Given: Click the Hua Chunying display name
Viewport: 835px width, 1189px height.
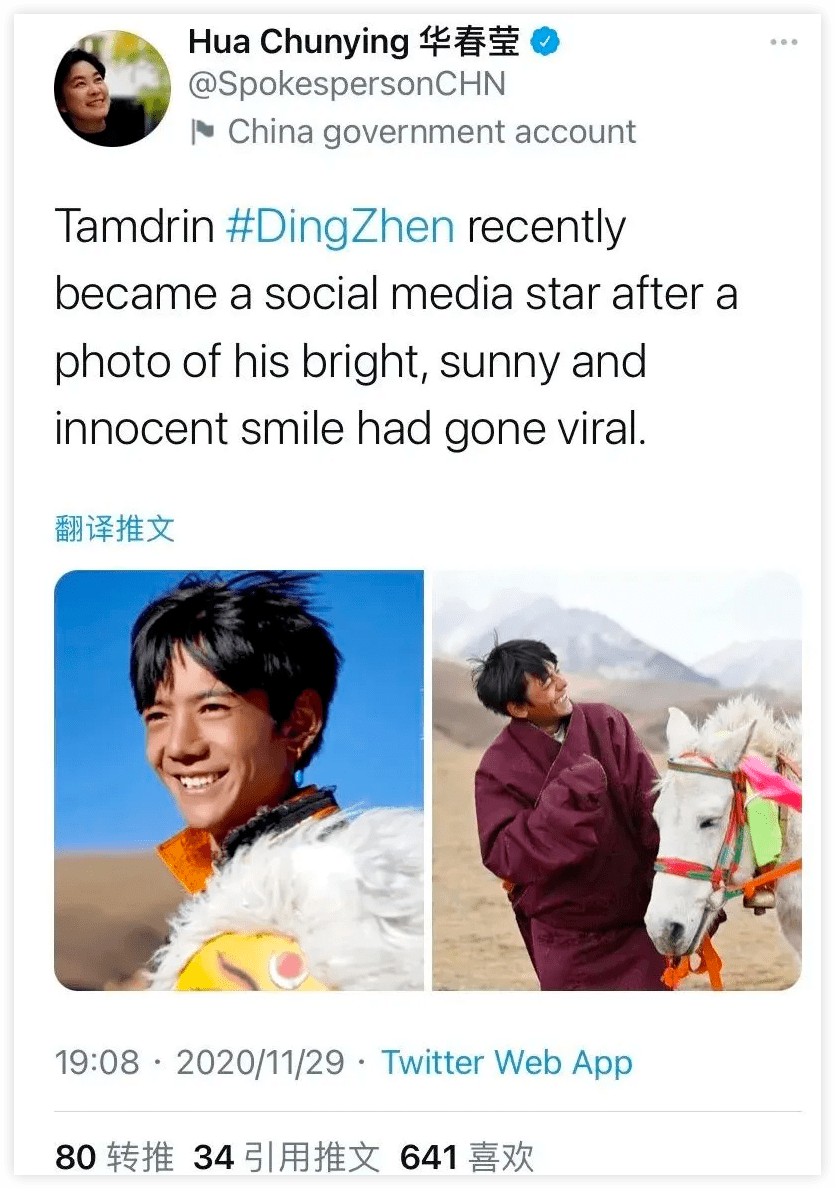Looking at the screenshot, I should (299, 42).
